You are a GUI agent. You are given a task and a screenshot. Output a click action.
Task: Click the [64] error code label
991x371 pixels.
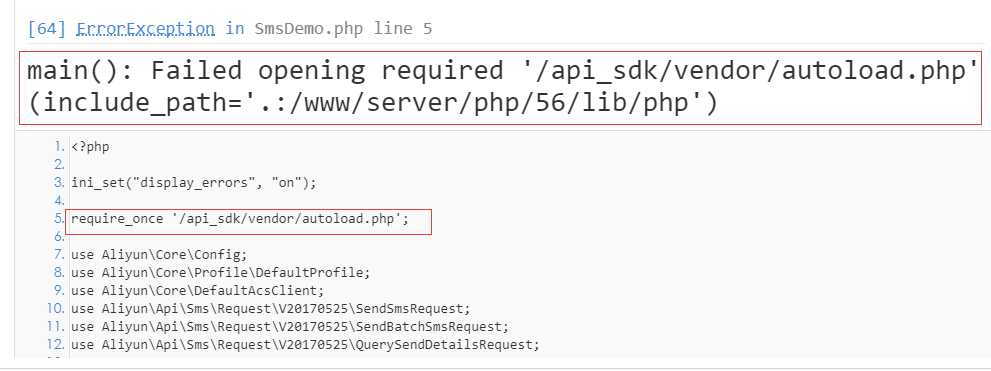47,29
